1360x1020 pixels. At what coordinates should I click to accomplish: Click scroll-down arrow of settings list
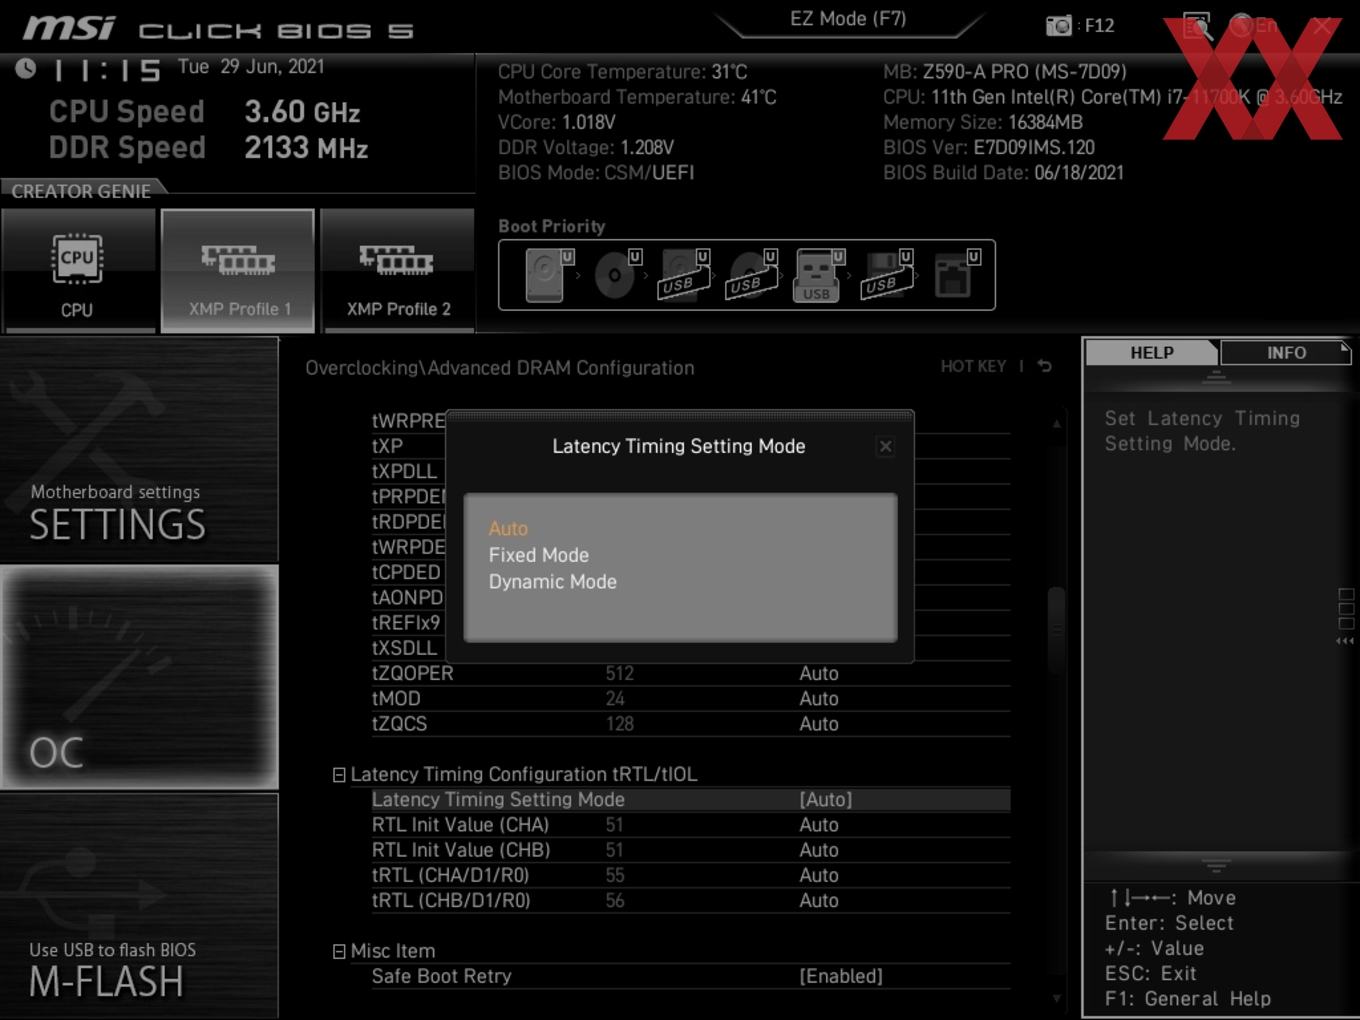click(1057, 998)
